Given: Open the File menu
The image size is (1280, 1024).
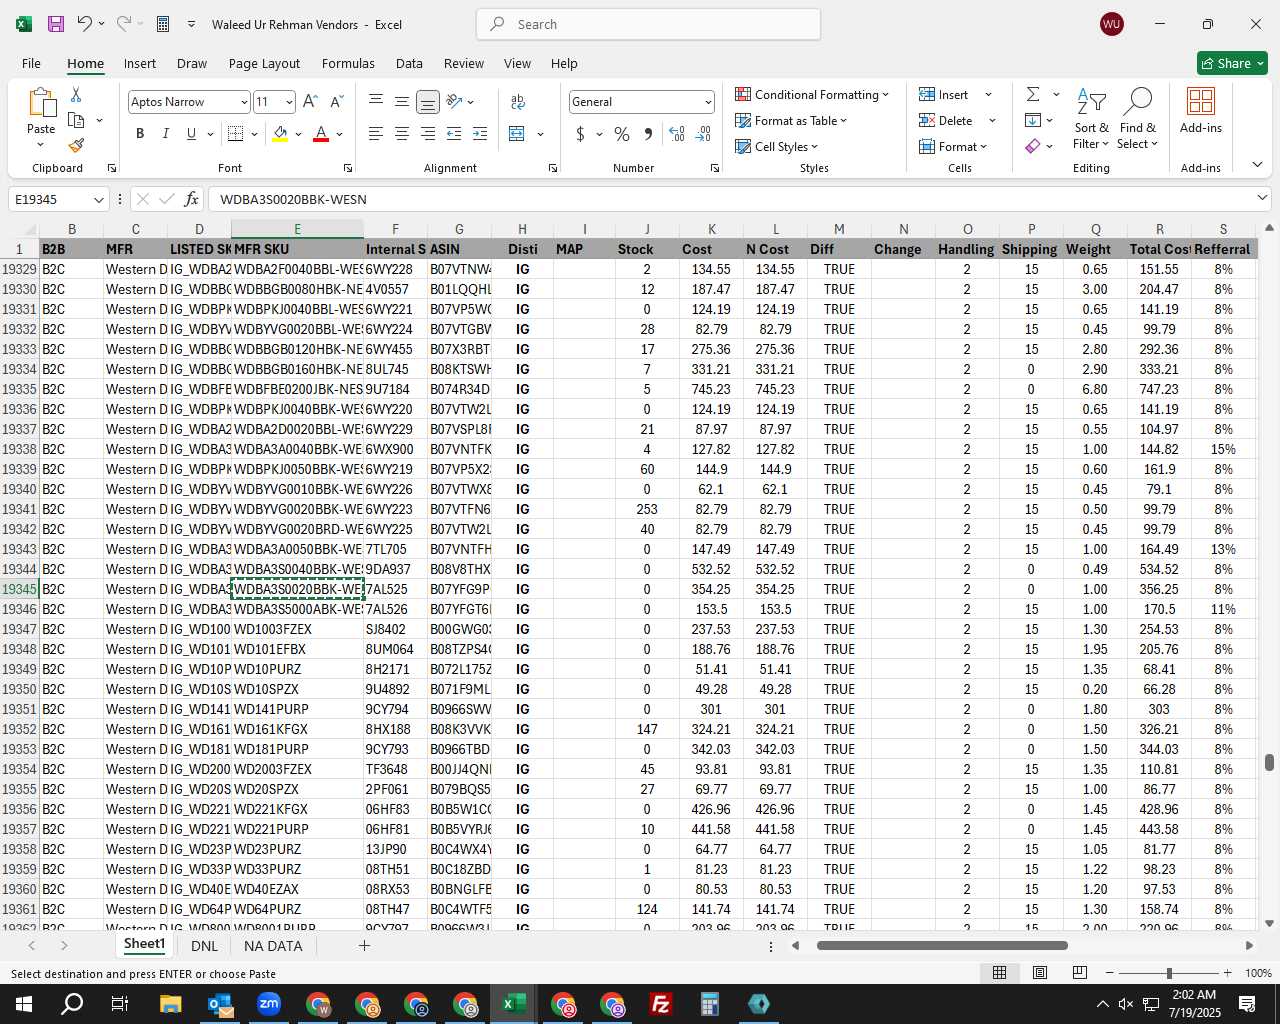Looking at the screenshot, I should coord(31,63).
